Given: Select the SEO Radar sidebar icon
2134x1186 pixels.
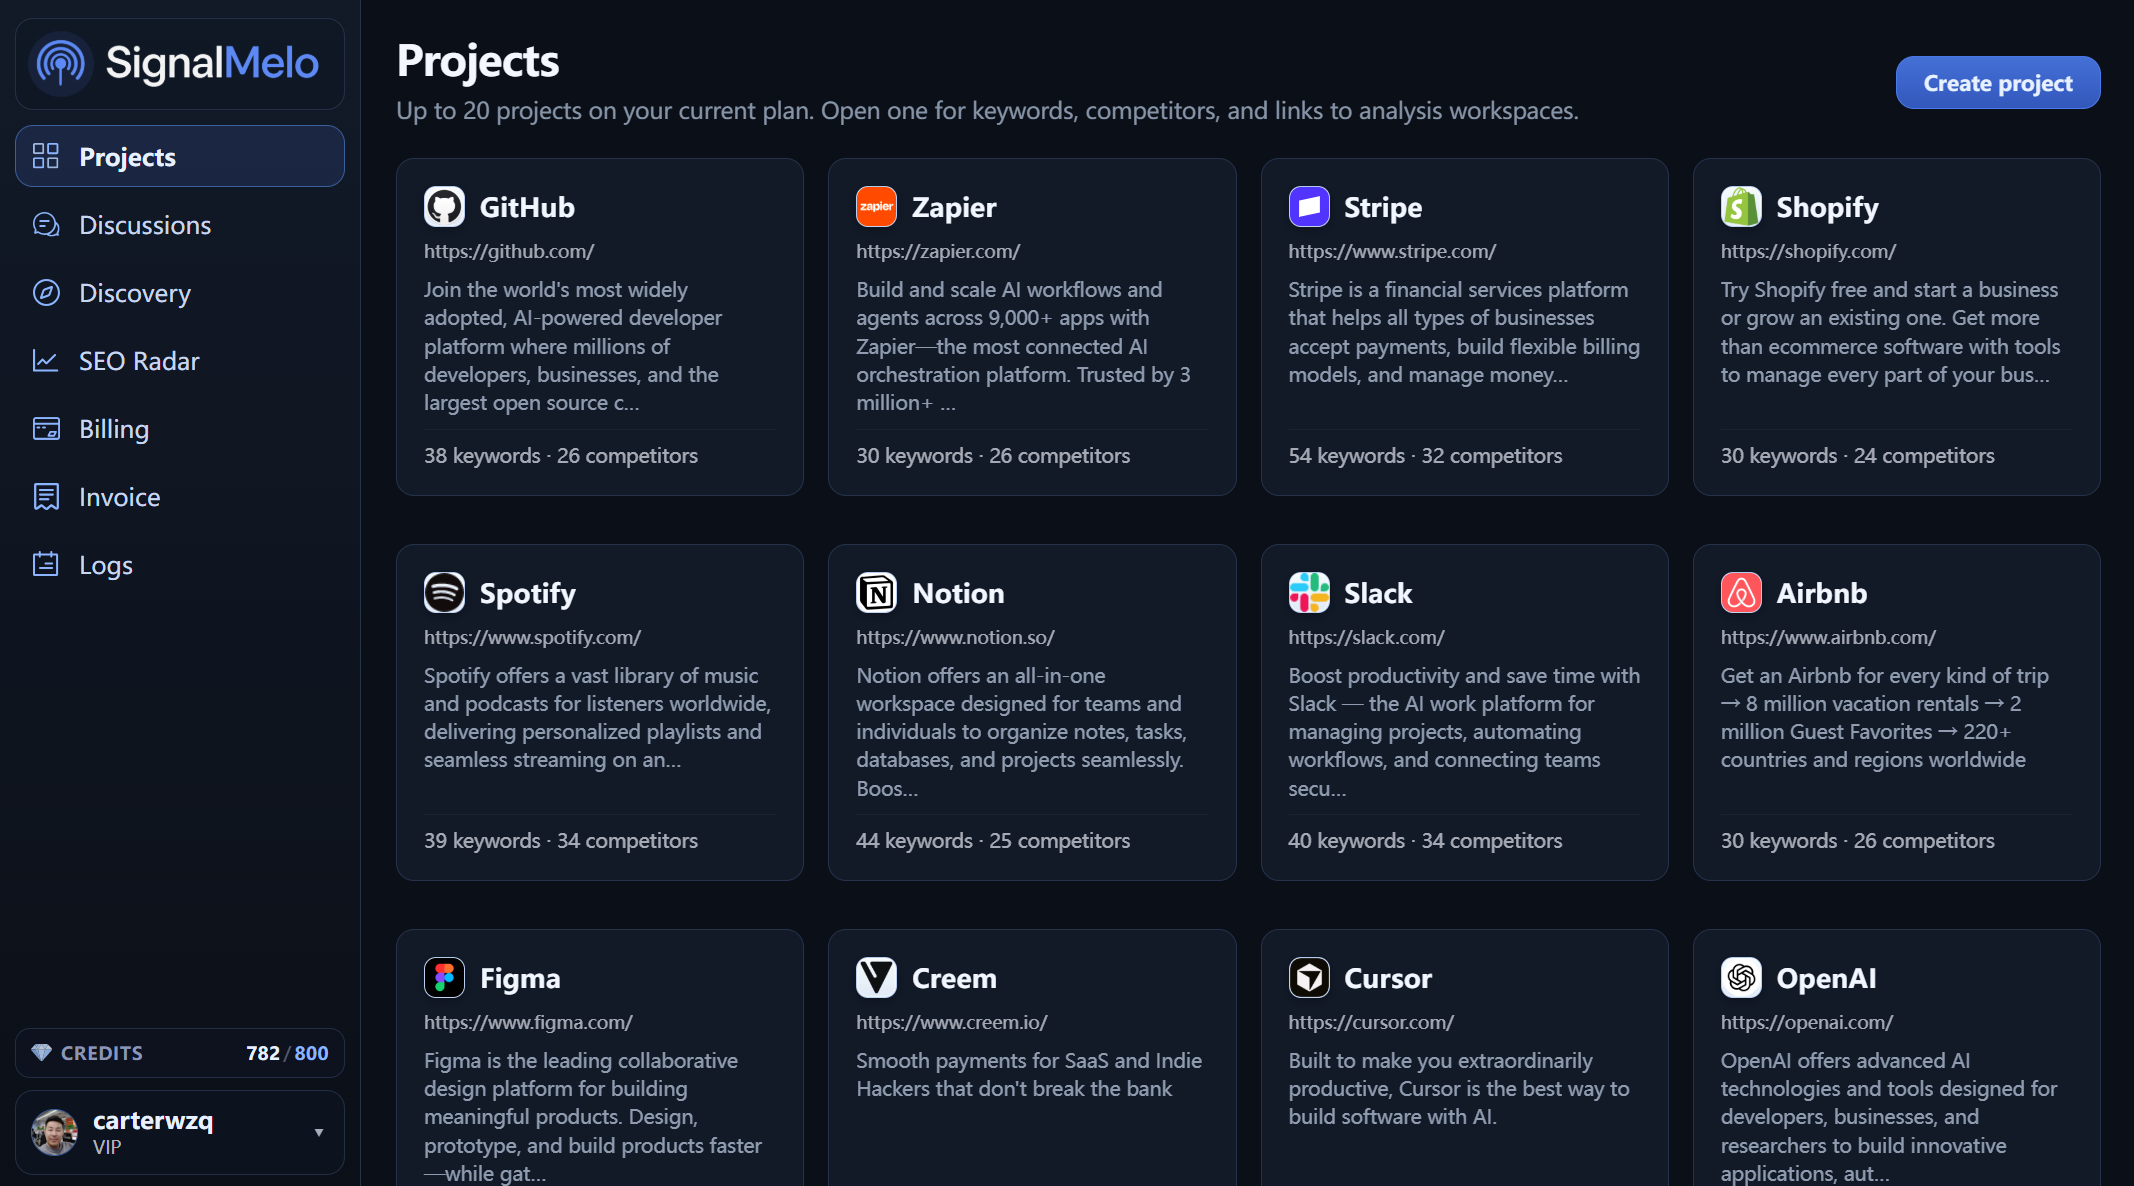Looking at the screenshot, I should pos(46,360).
